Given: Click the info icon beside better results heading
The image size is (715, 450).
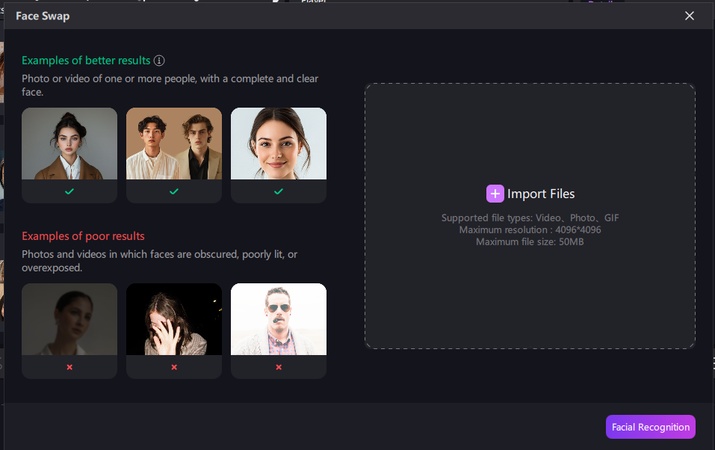Looking at the screenshot, I should [159, 60].
